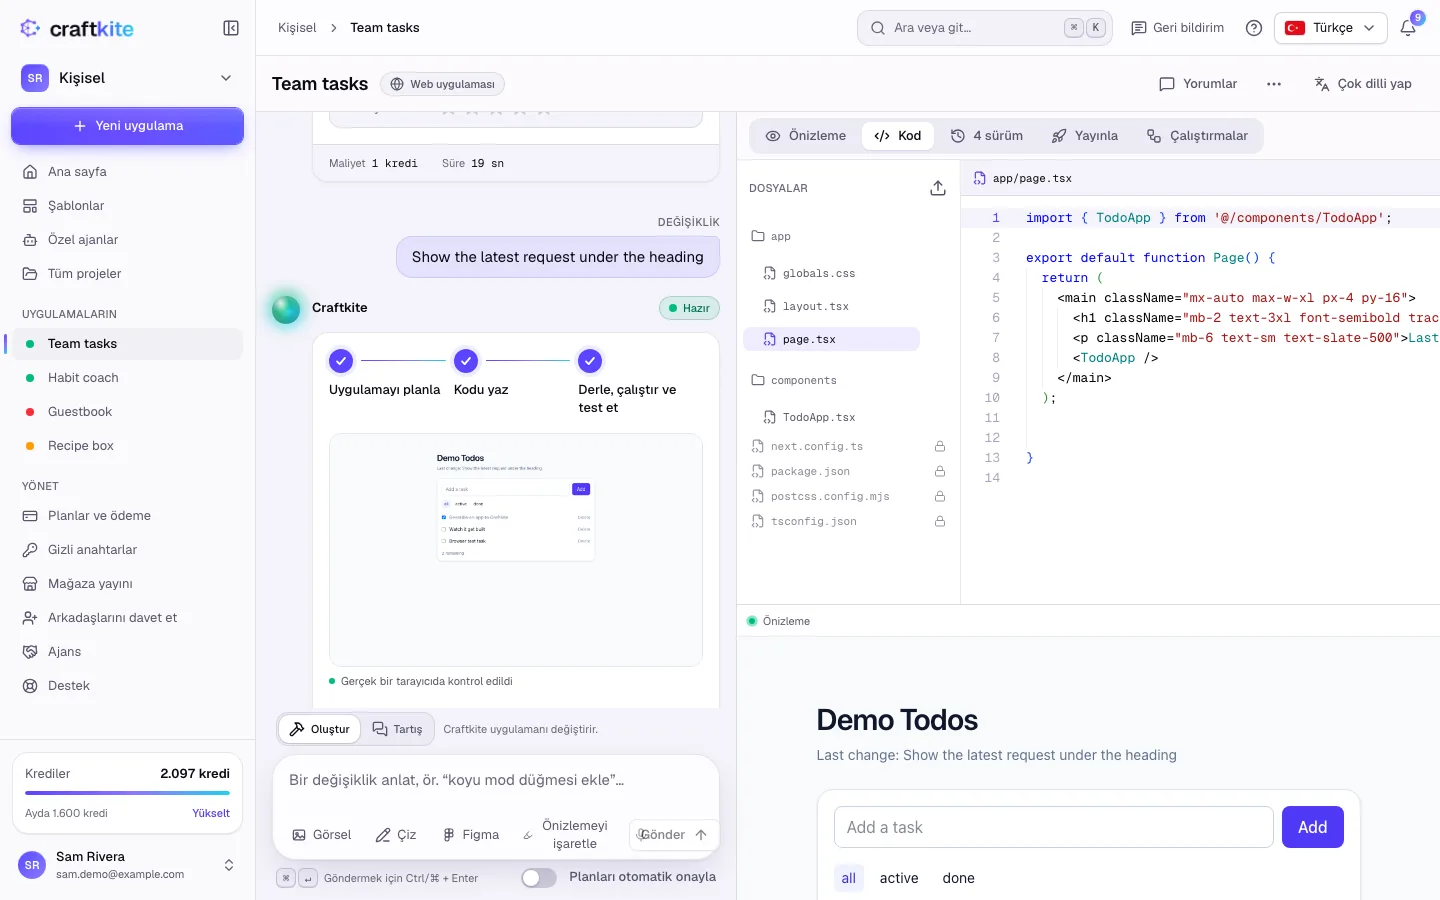This screenshot has width=1440, height=900.
Task: Open Gizli anahtarlar in sidebar
Action: coord(127,550)
